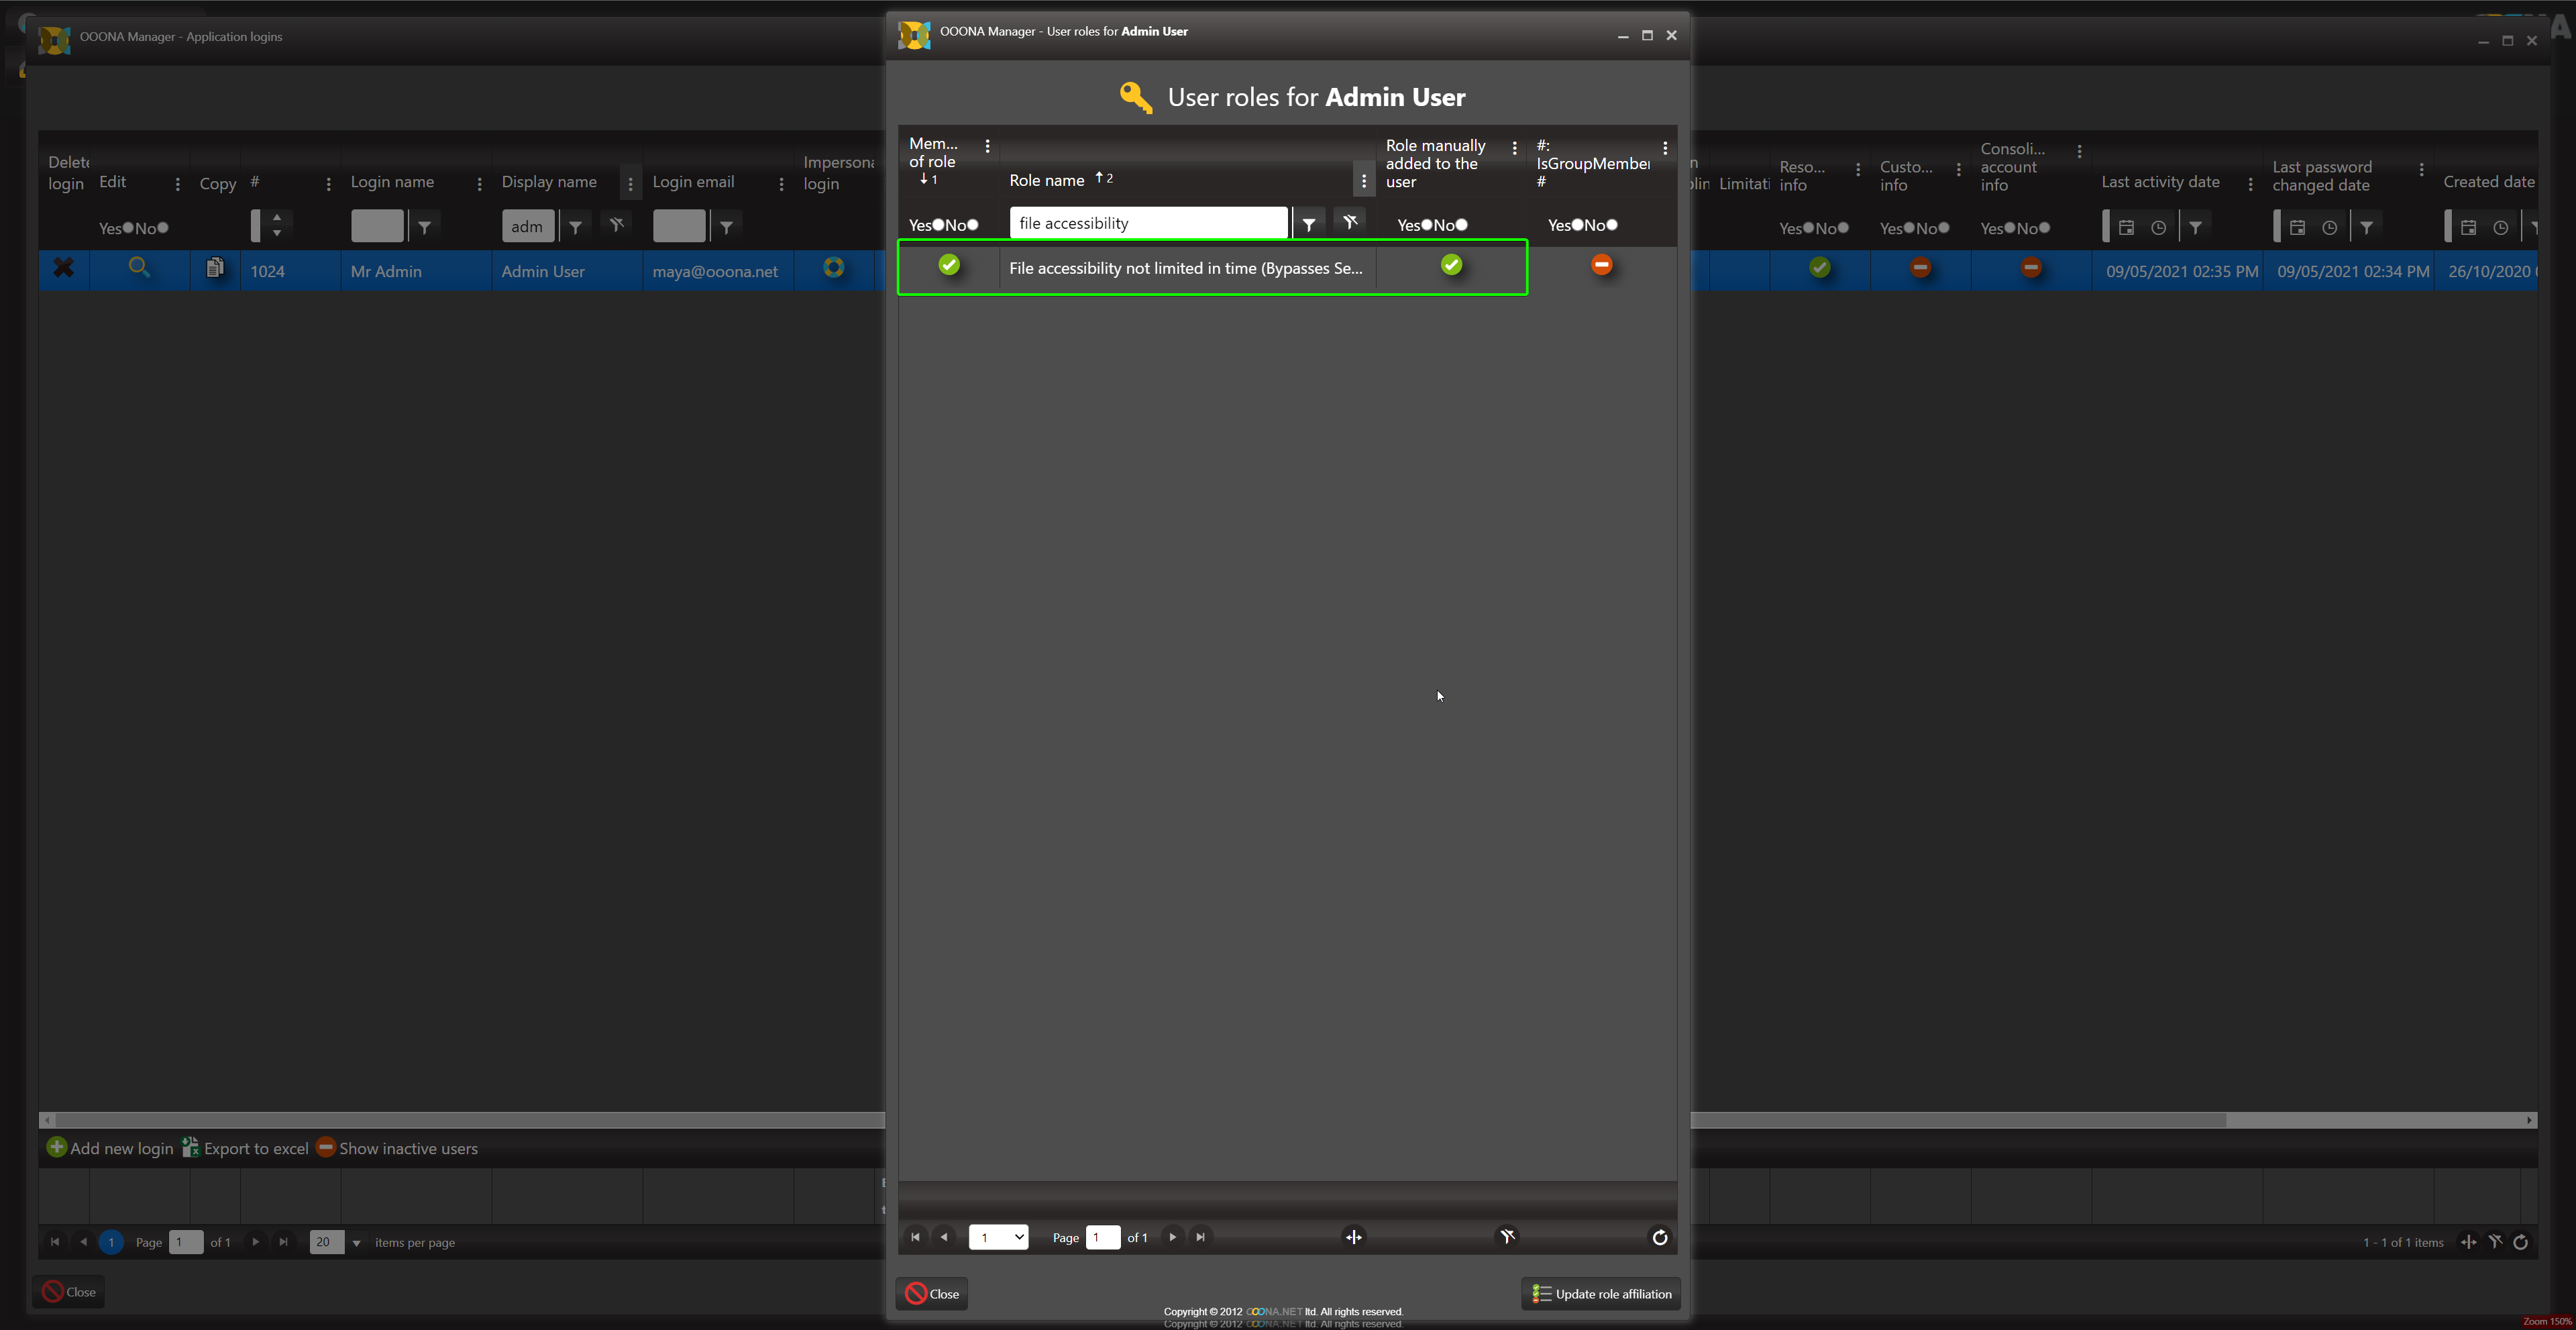Click Export to excel icon
2576x1330 pixels.
click(190, 1148)
